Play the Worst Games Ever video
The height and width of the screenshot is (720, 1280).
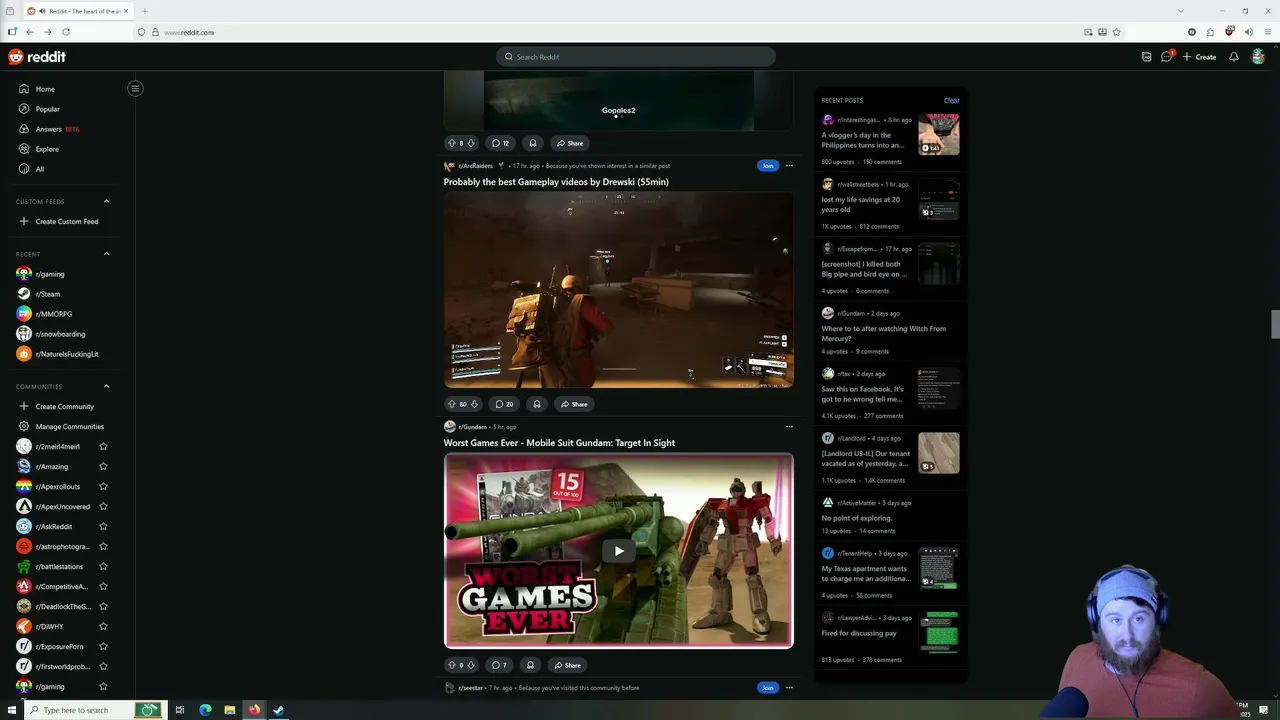coord(619,551)
